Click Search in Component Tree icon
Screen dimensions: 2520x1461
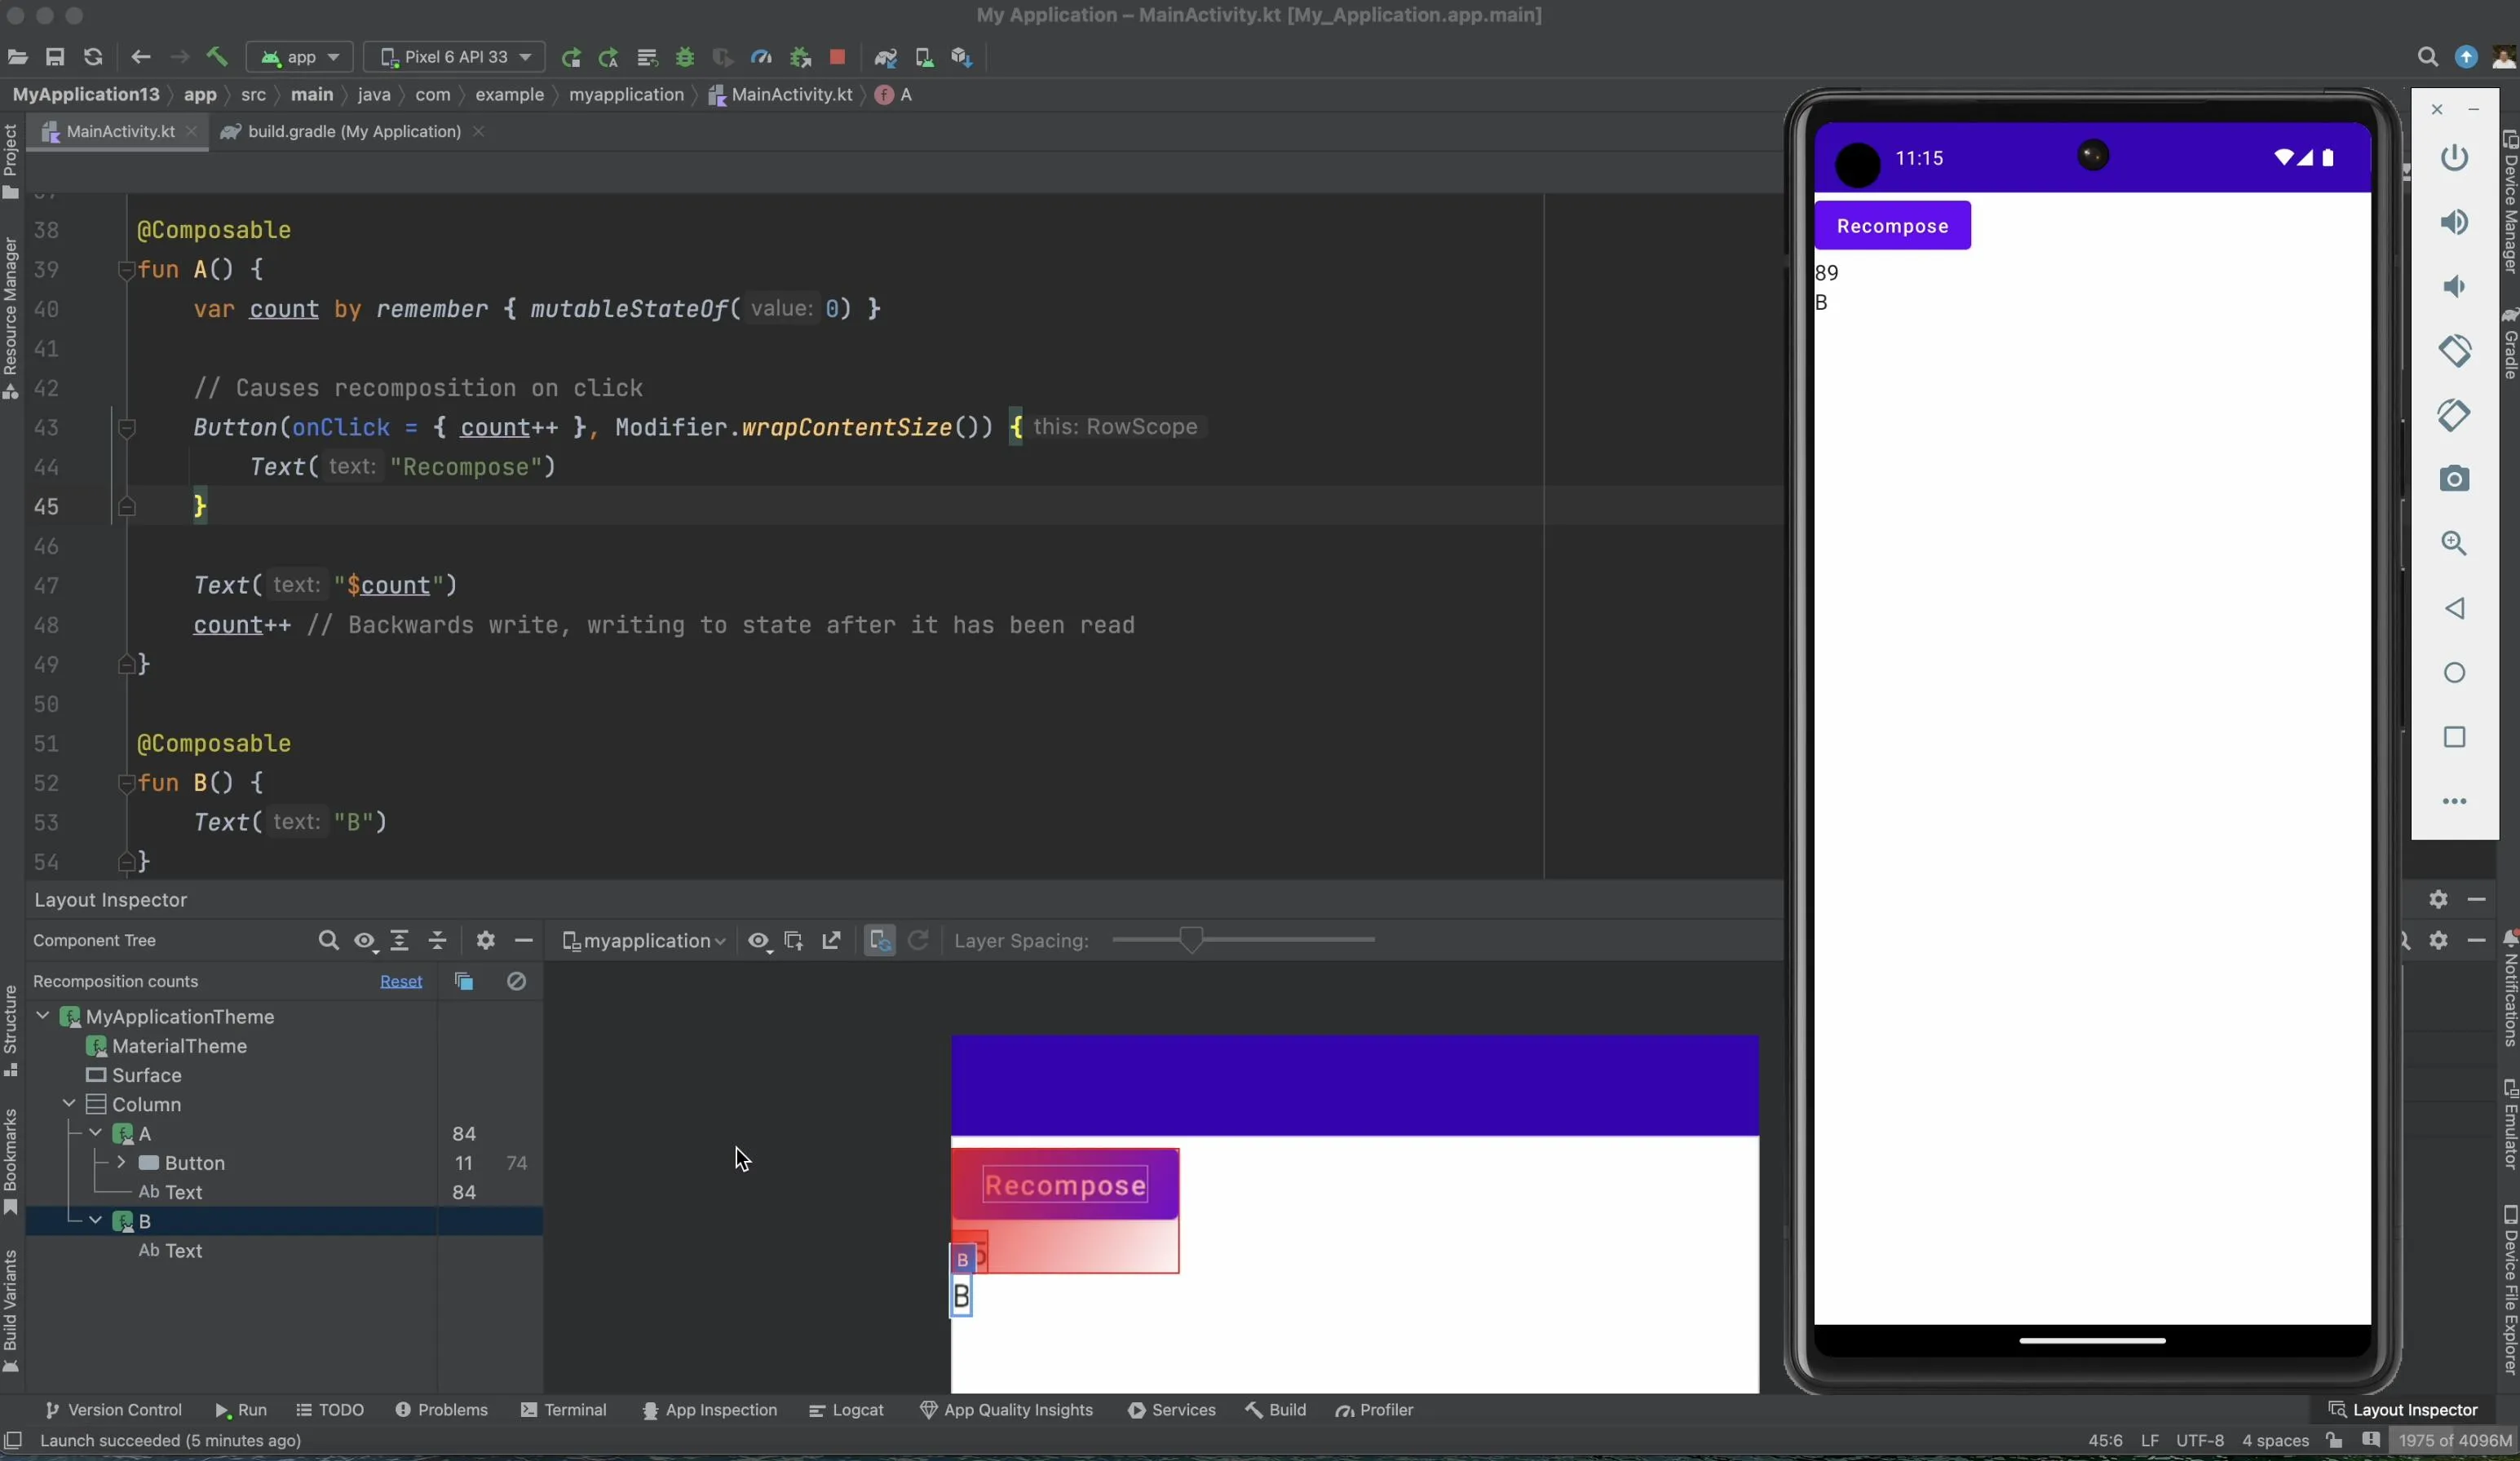coord(328,941)
